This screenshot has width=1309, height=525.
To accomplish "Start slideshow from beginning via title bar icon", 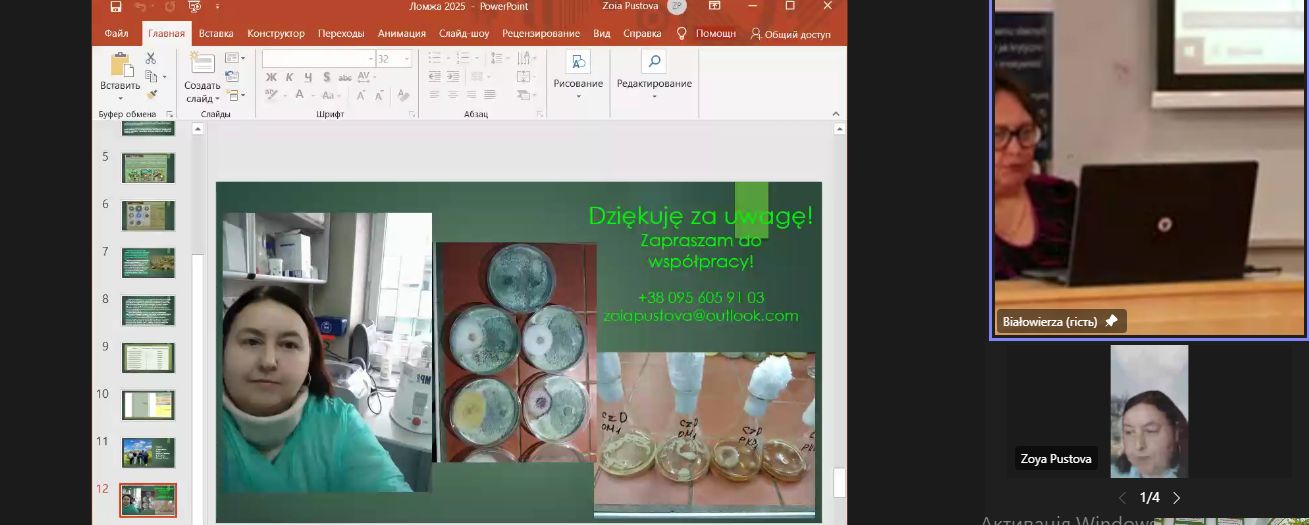I will click(194, 6).
